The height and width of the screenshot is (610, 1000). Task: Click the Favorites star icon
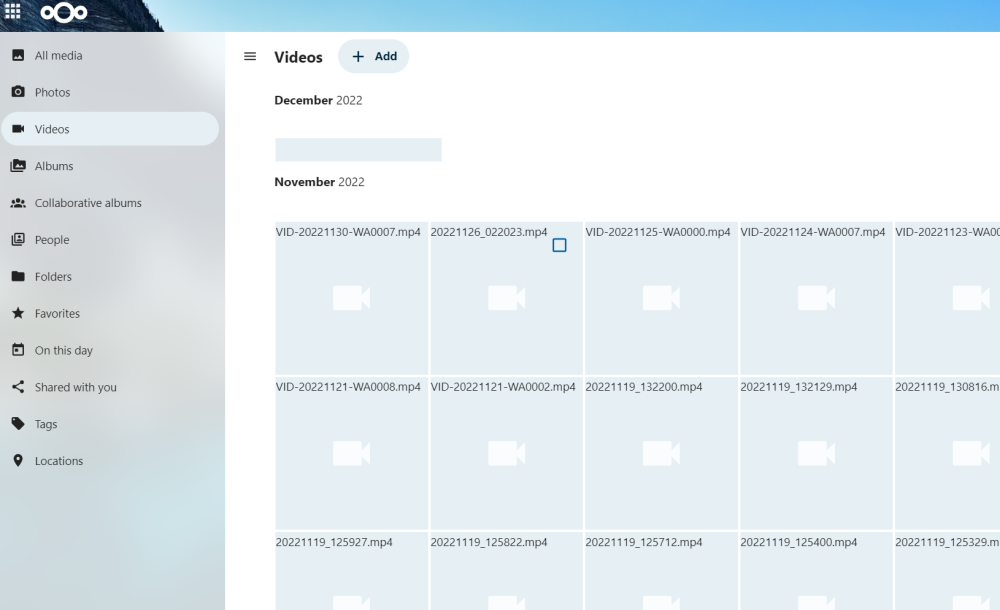(x=18, y=313)
